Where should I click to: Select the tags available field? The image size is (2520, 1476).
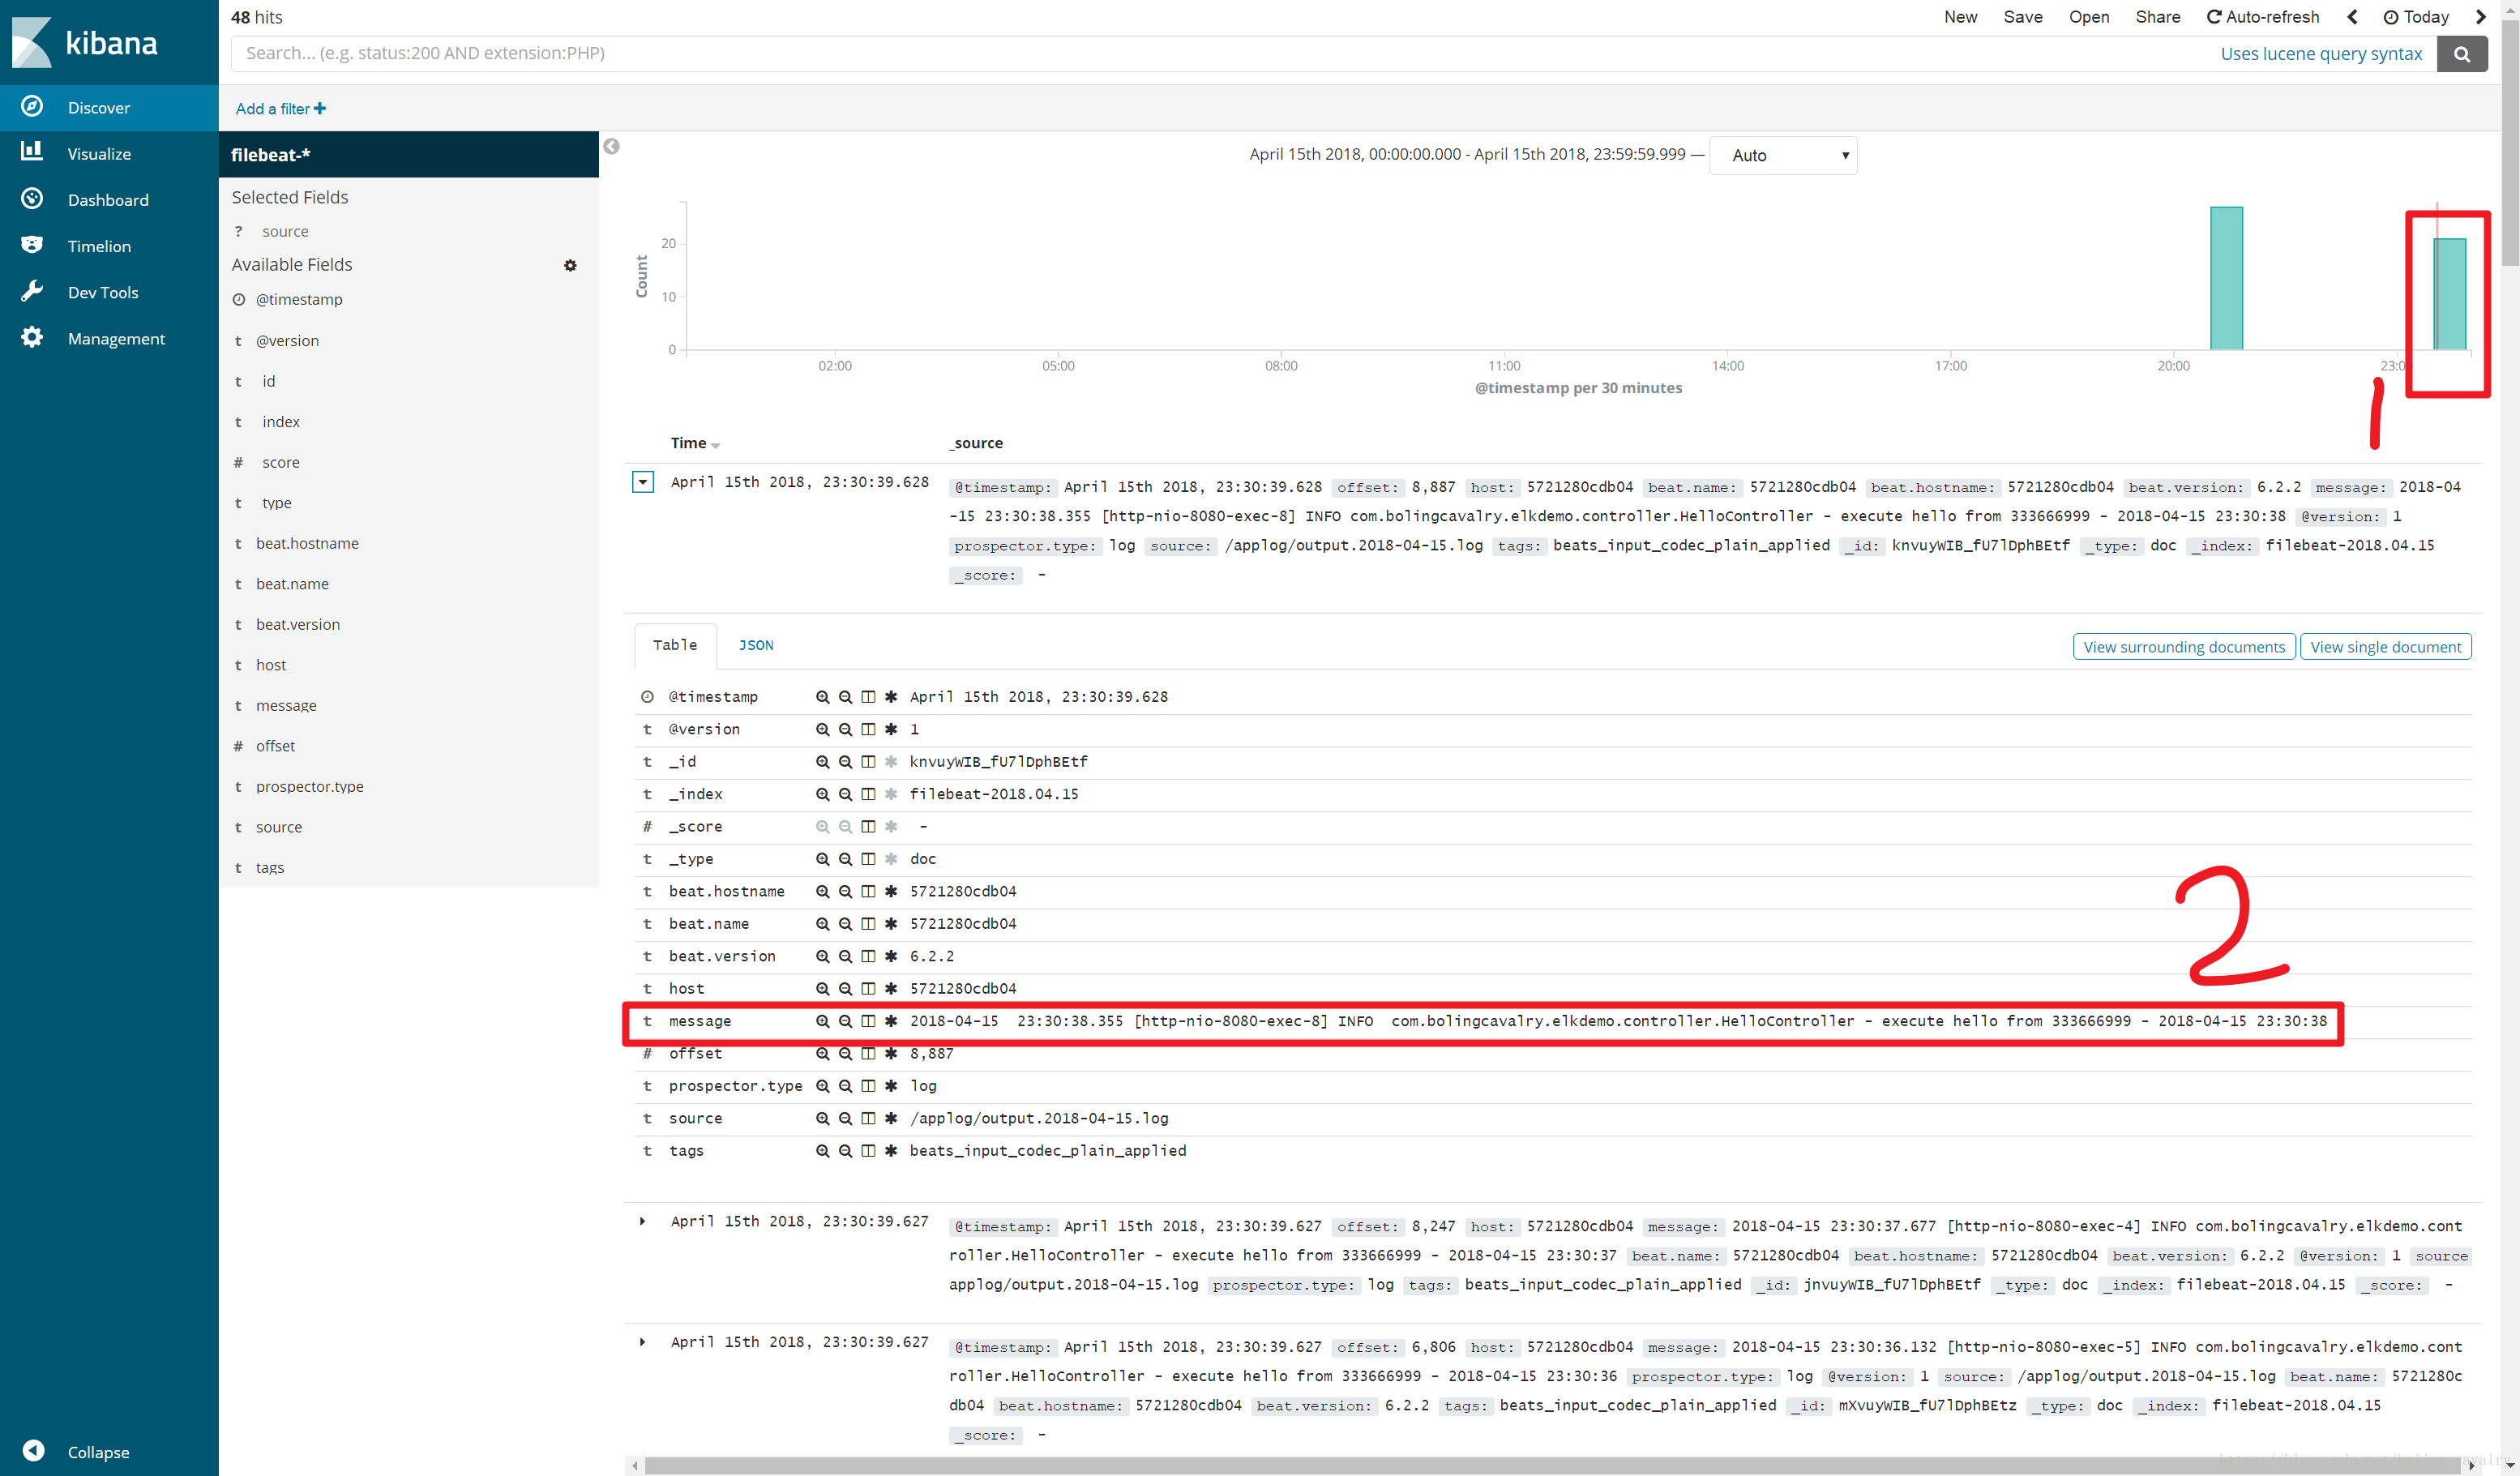(269, 867)
